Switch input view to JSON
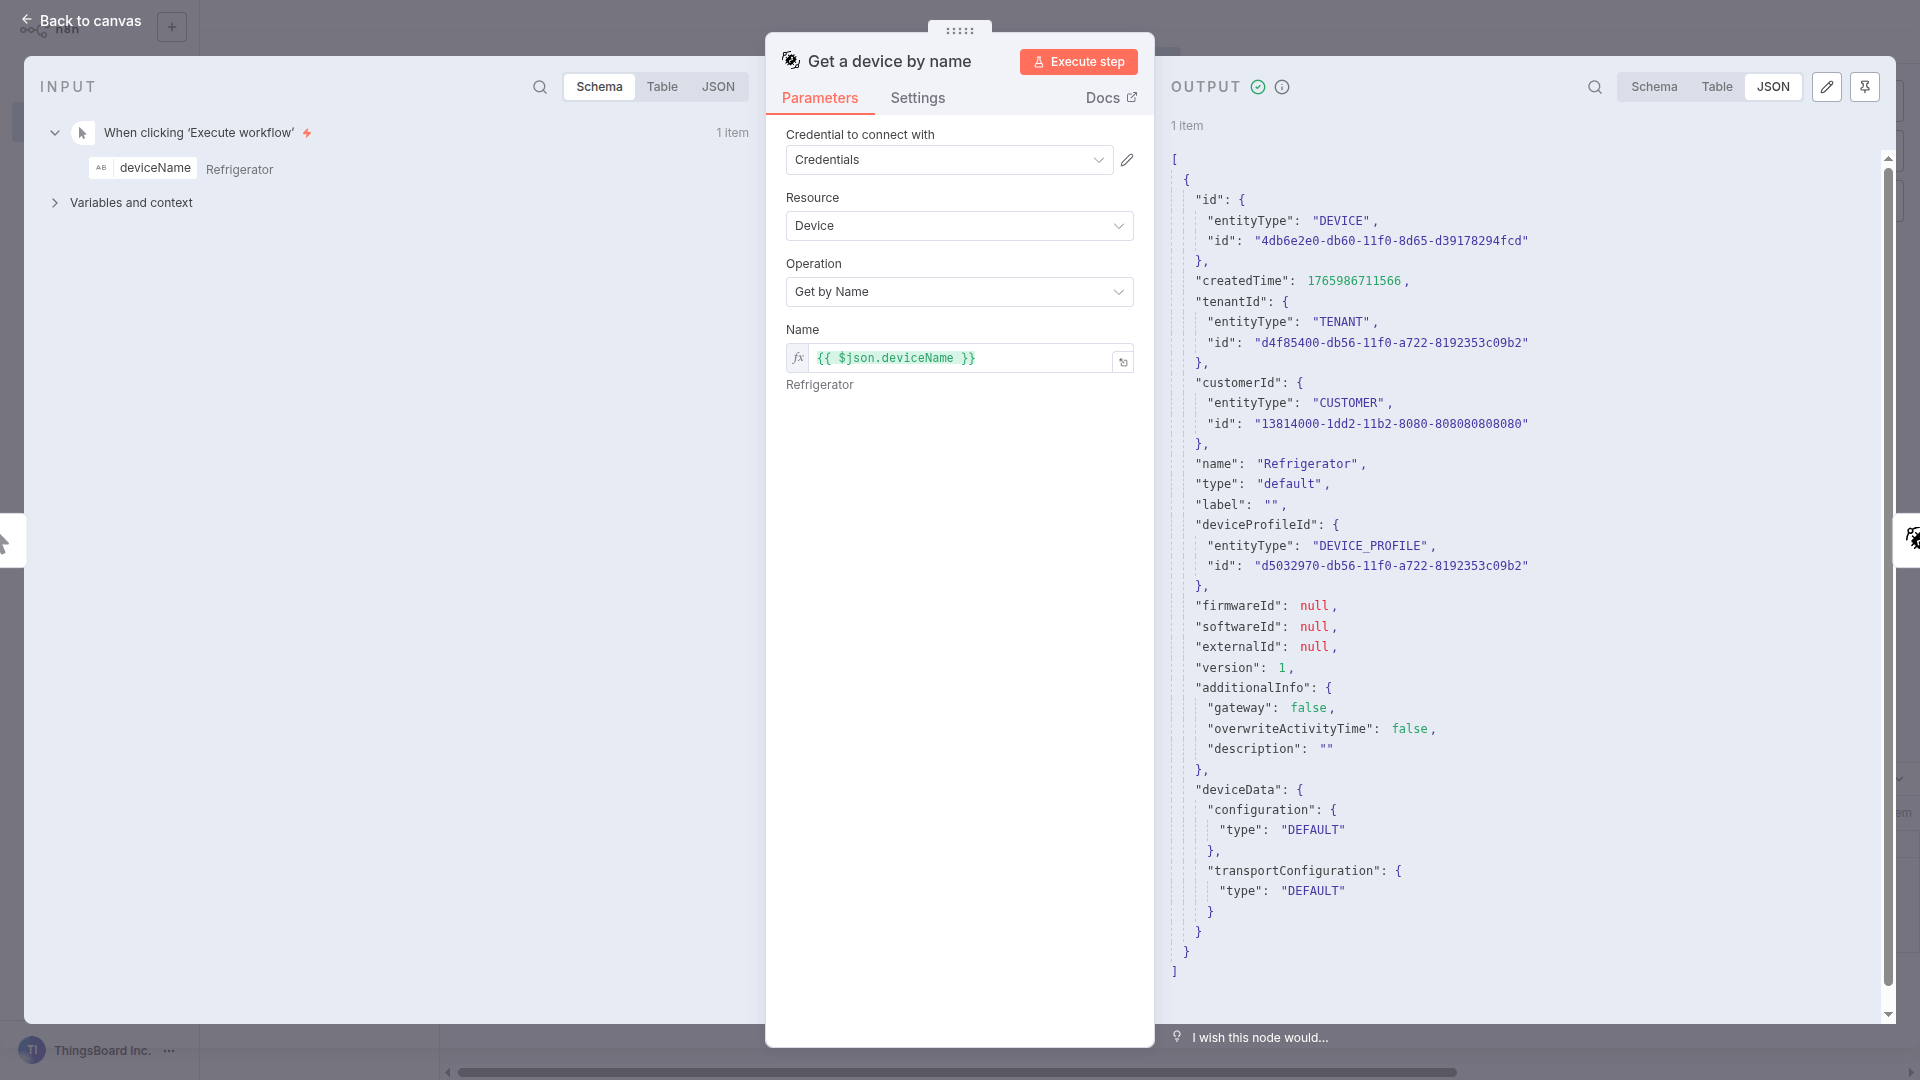Image resolution: width=1920 pixels, height=1080 pixels. [x=718, y=87]
